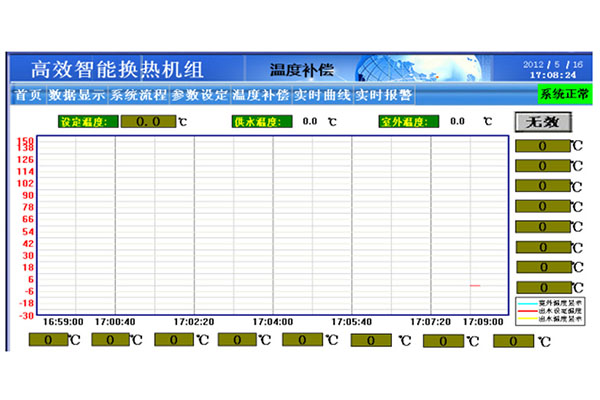
Task: Click the green 系统正常 status indicator
Action: pyautogui.click(x=565, y=94)
